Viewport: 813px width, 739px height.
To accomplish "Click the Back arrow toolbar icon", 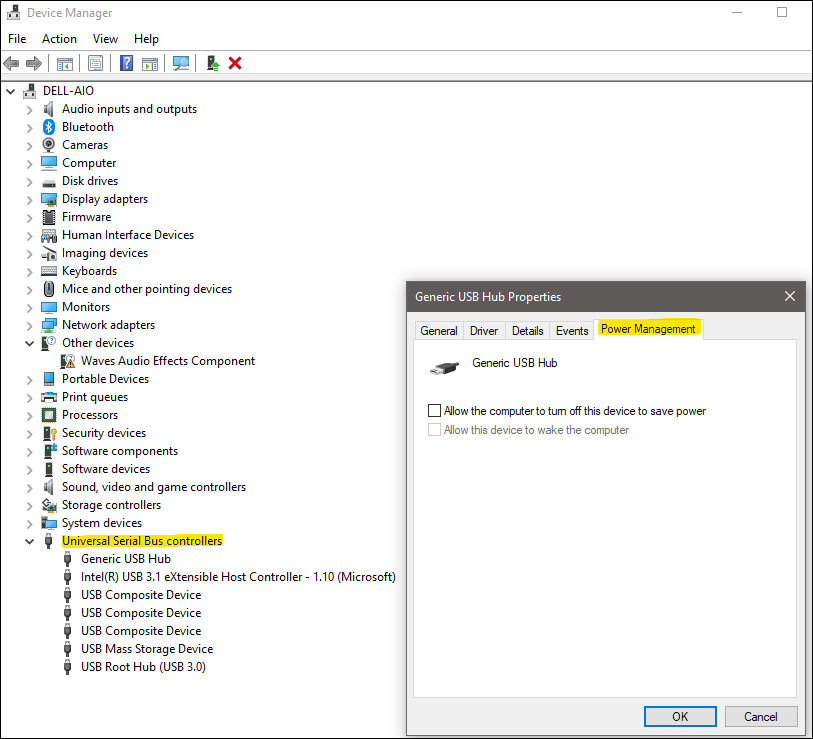I will [x=11, y=64].
